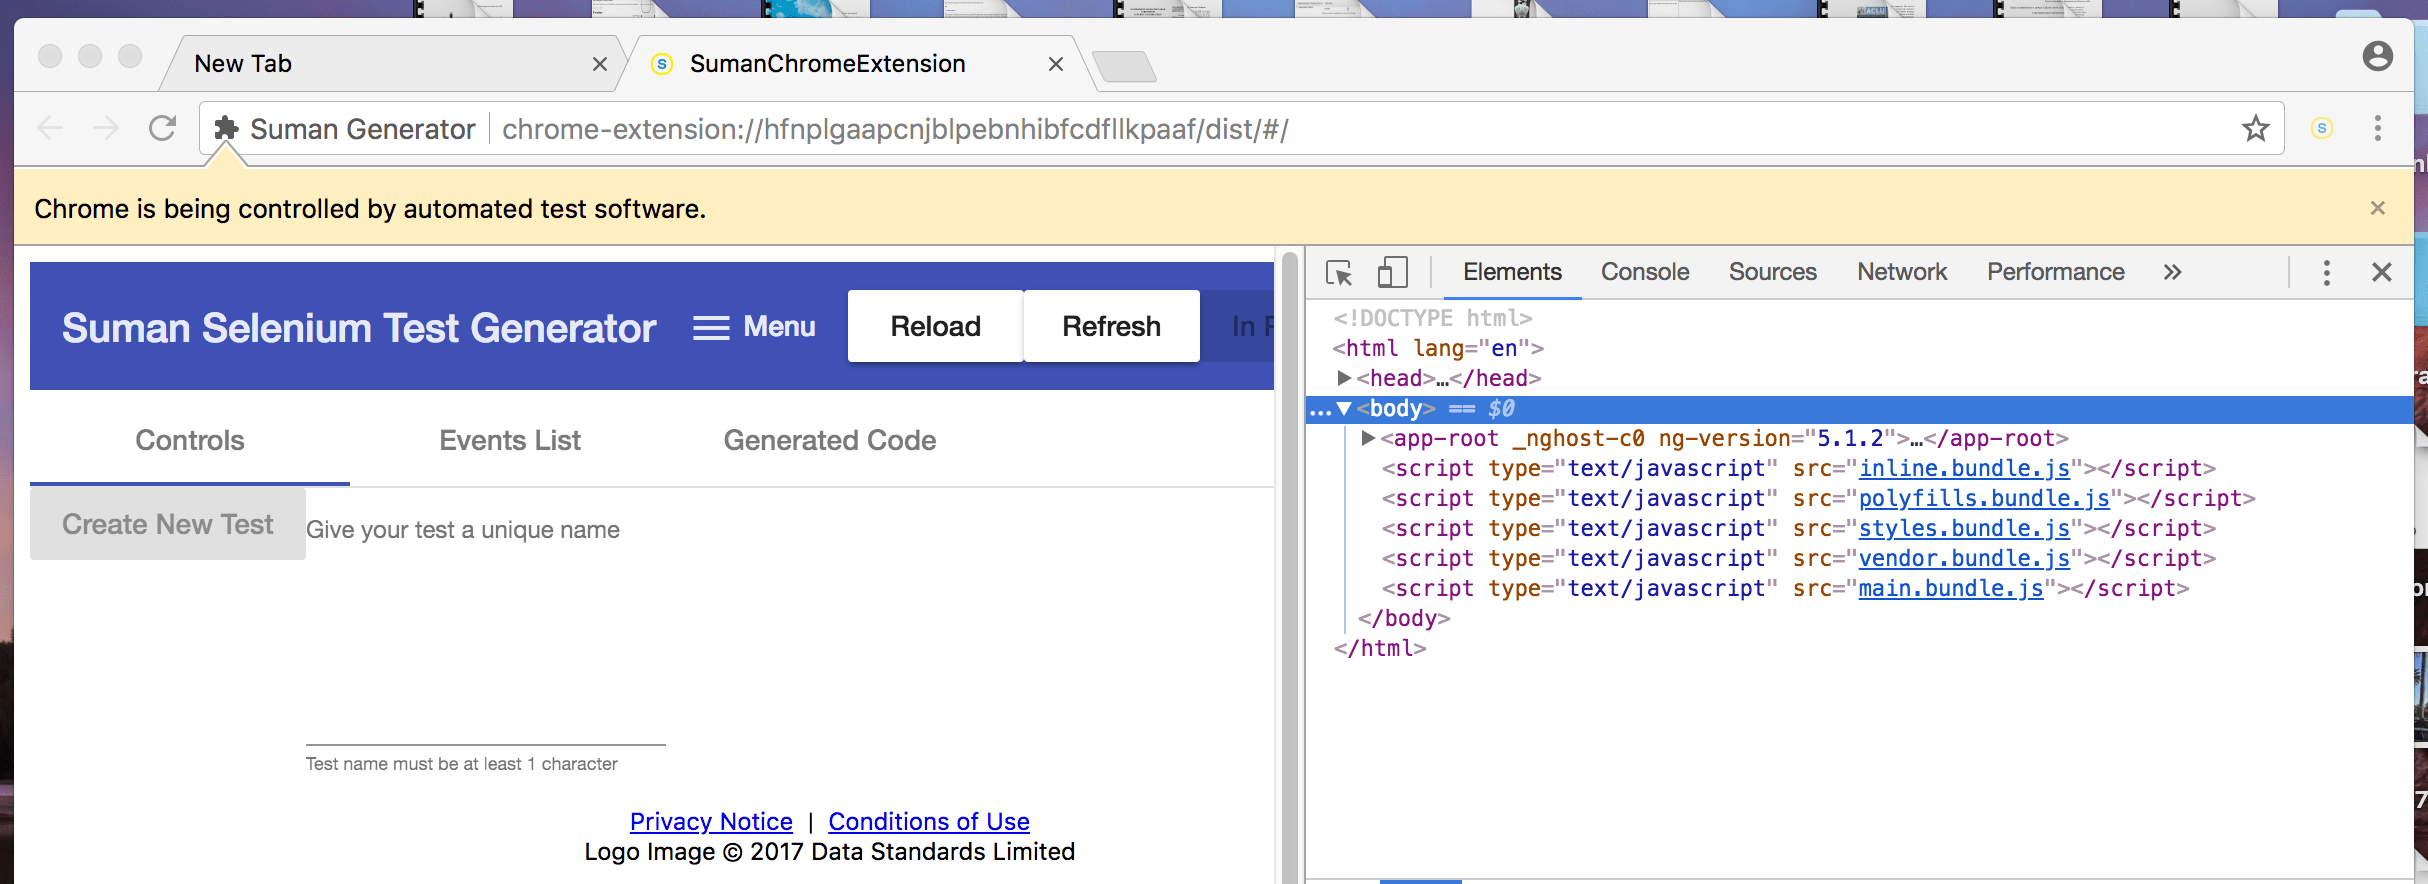Select the html lang="en" node
This screenshot has width=2428, height=884.
tap(1438, 348)
